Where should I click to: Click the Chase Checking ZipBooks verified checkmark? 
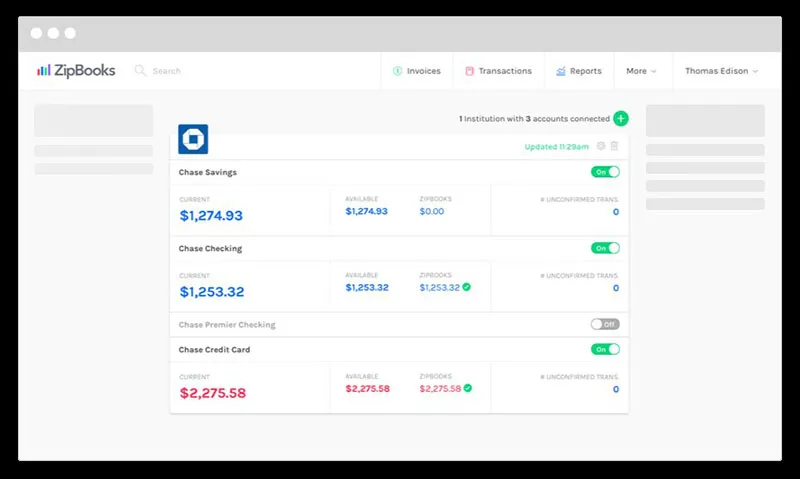tap(466, 287)
